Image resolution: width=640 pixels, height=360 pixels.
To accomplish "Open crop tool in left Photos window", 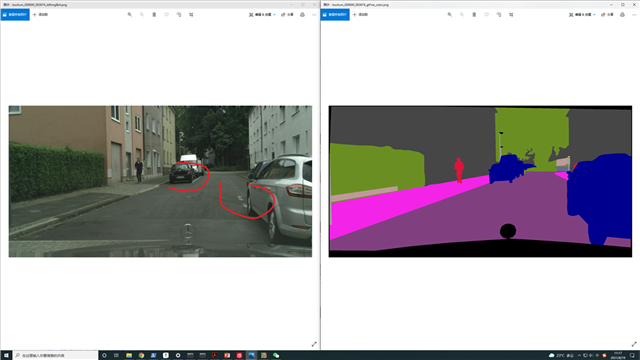I will click(x=191, y=15).
